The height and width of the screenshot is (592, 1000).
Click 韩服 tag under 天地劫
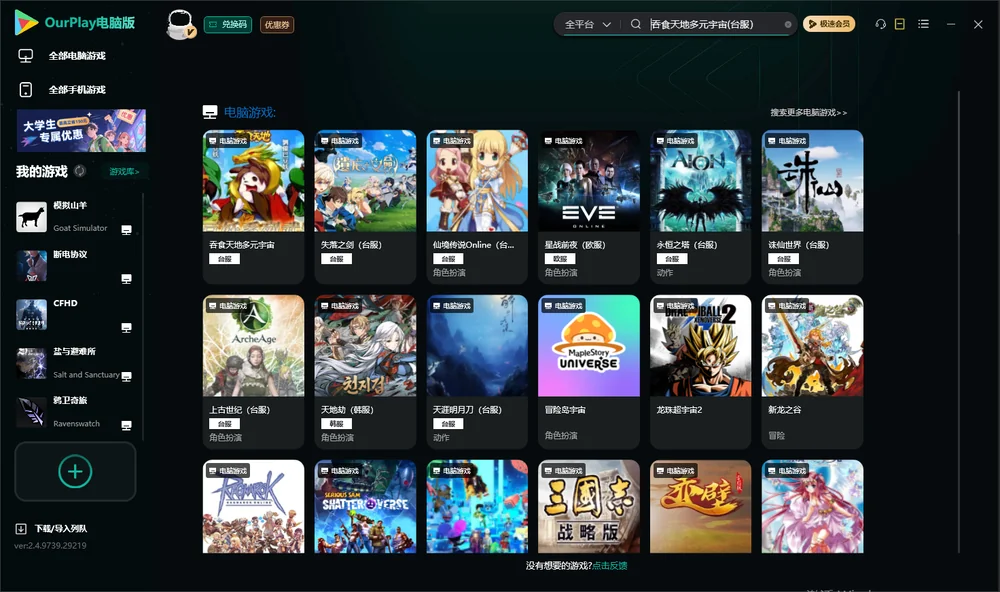[336, 424]
